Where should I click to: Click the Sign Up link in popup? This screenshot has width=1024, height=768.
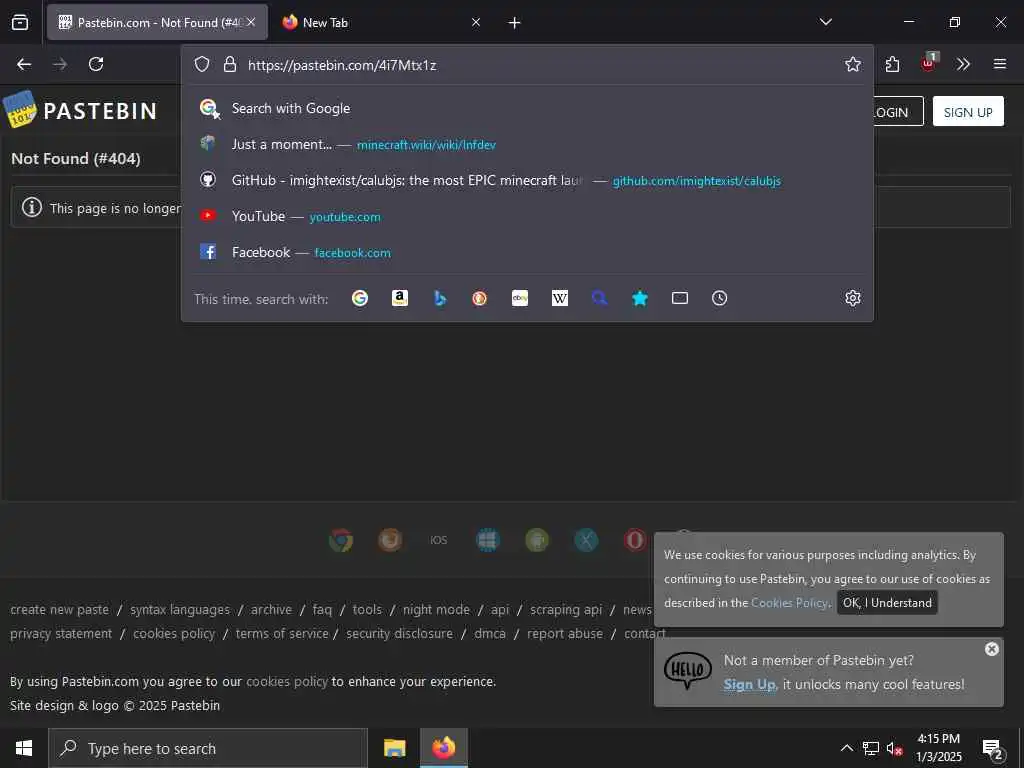pyautogui.click(x=749, y=684)
